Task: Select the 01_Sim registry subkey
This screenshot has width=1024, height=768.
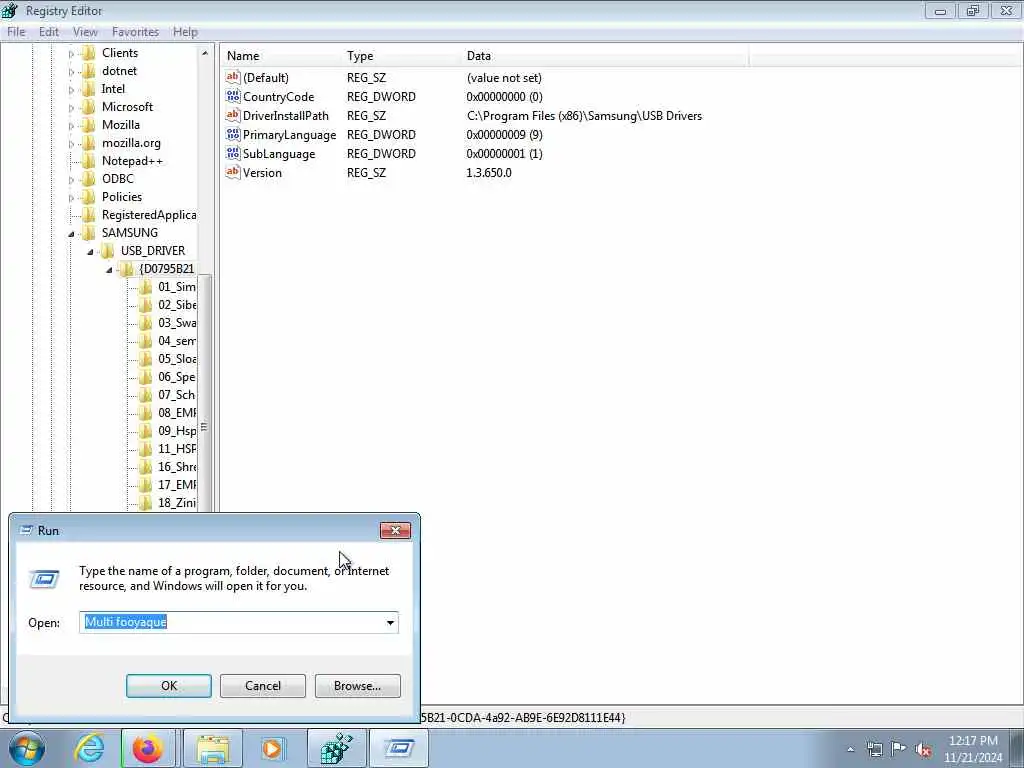Action: pos(176,287)
